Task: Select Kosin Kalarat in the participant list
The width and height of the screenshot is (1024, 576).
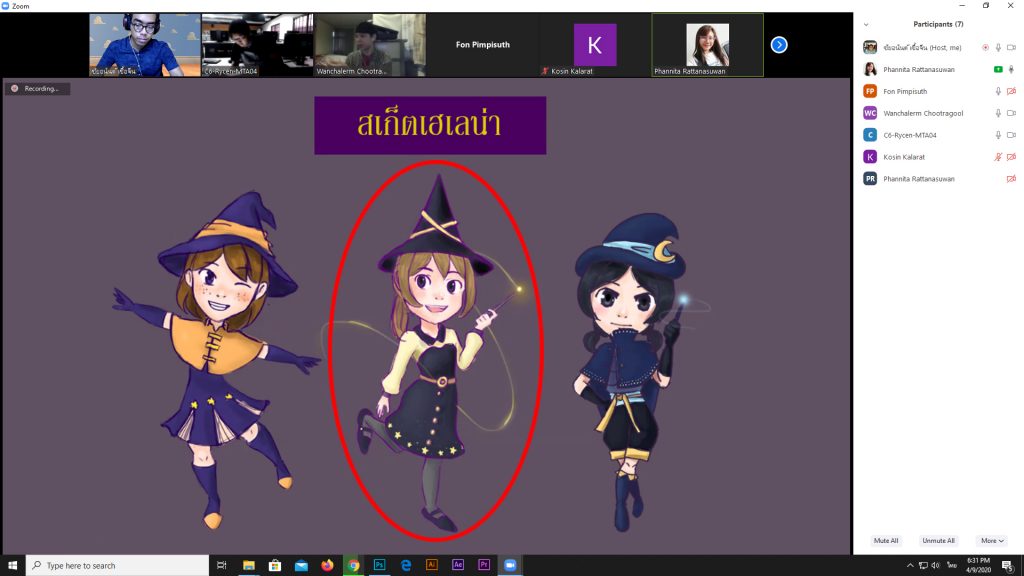Action: click(904, 157)
